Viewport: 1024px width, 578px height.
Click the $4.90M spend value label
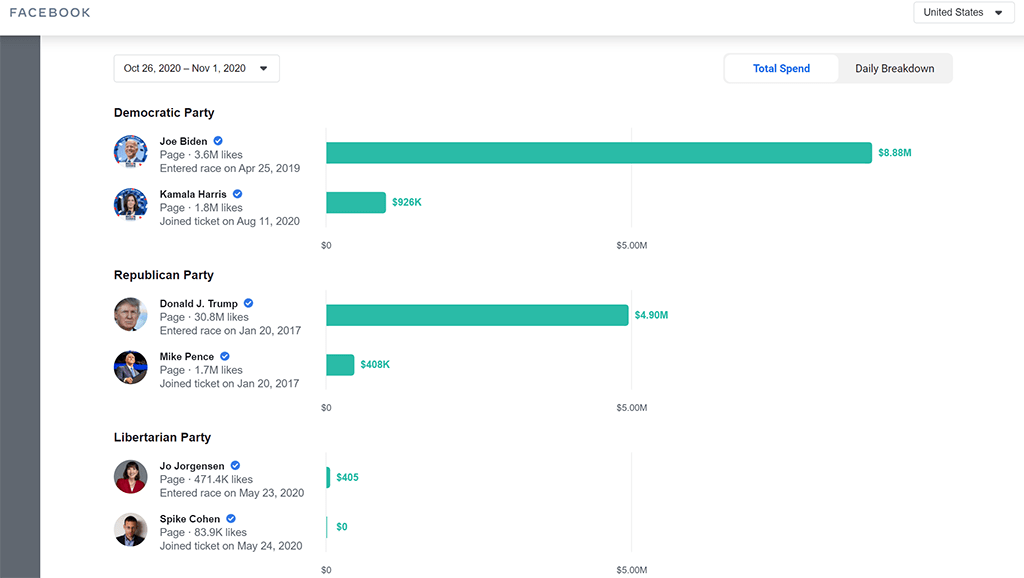point(651,315)
